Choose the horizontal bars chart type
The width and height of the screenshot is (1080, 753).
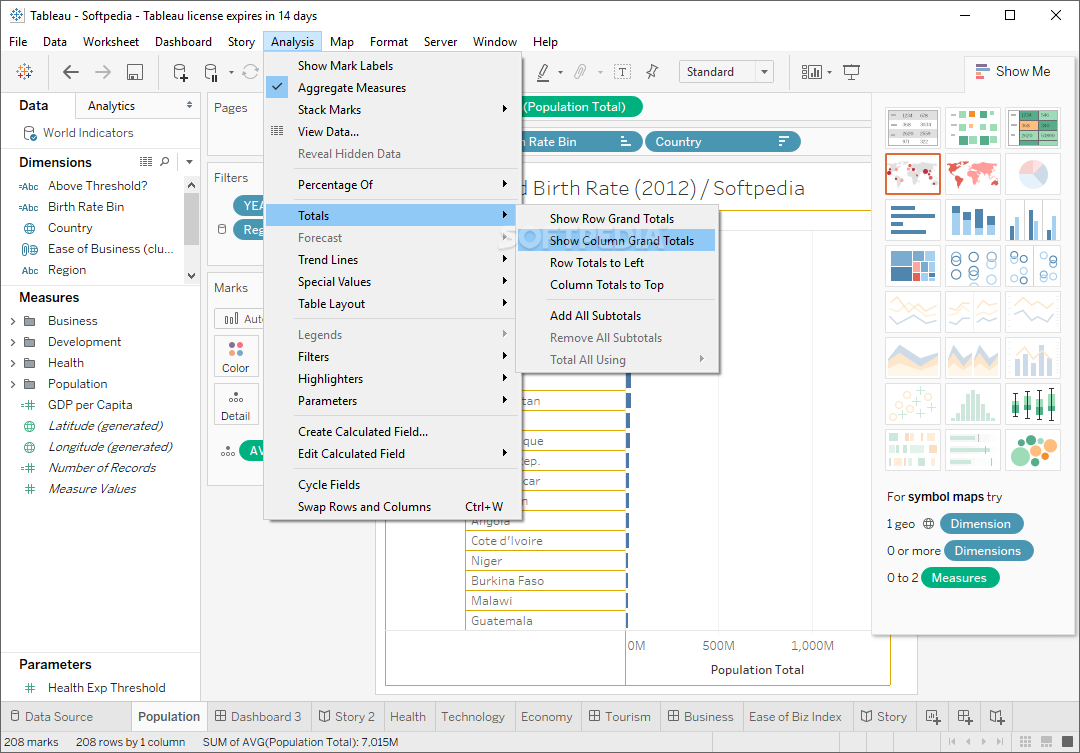coord(913,220)
